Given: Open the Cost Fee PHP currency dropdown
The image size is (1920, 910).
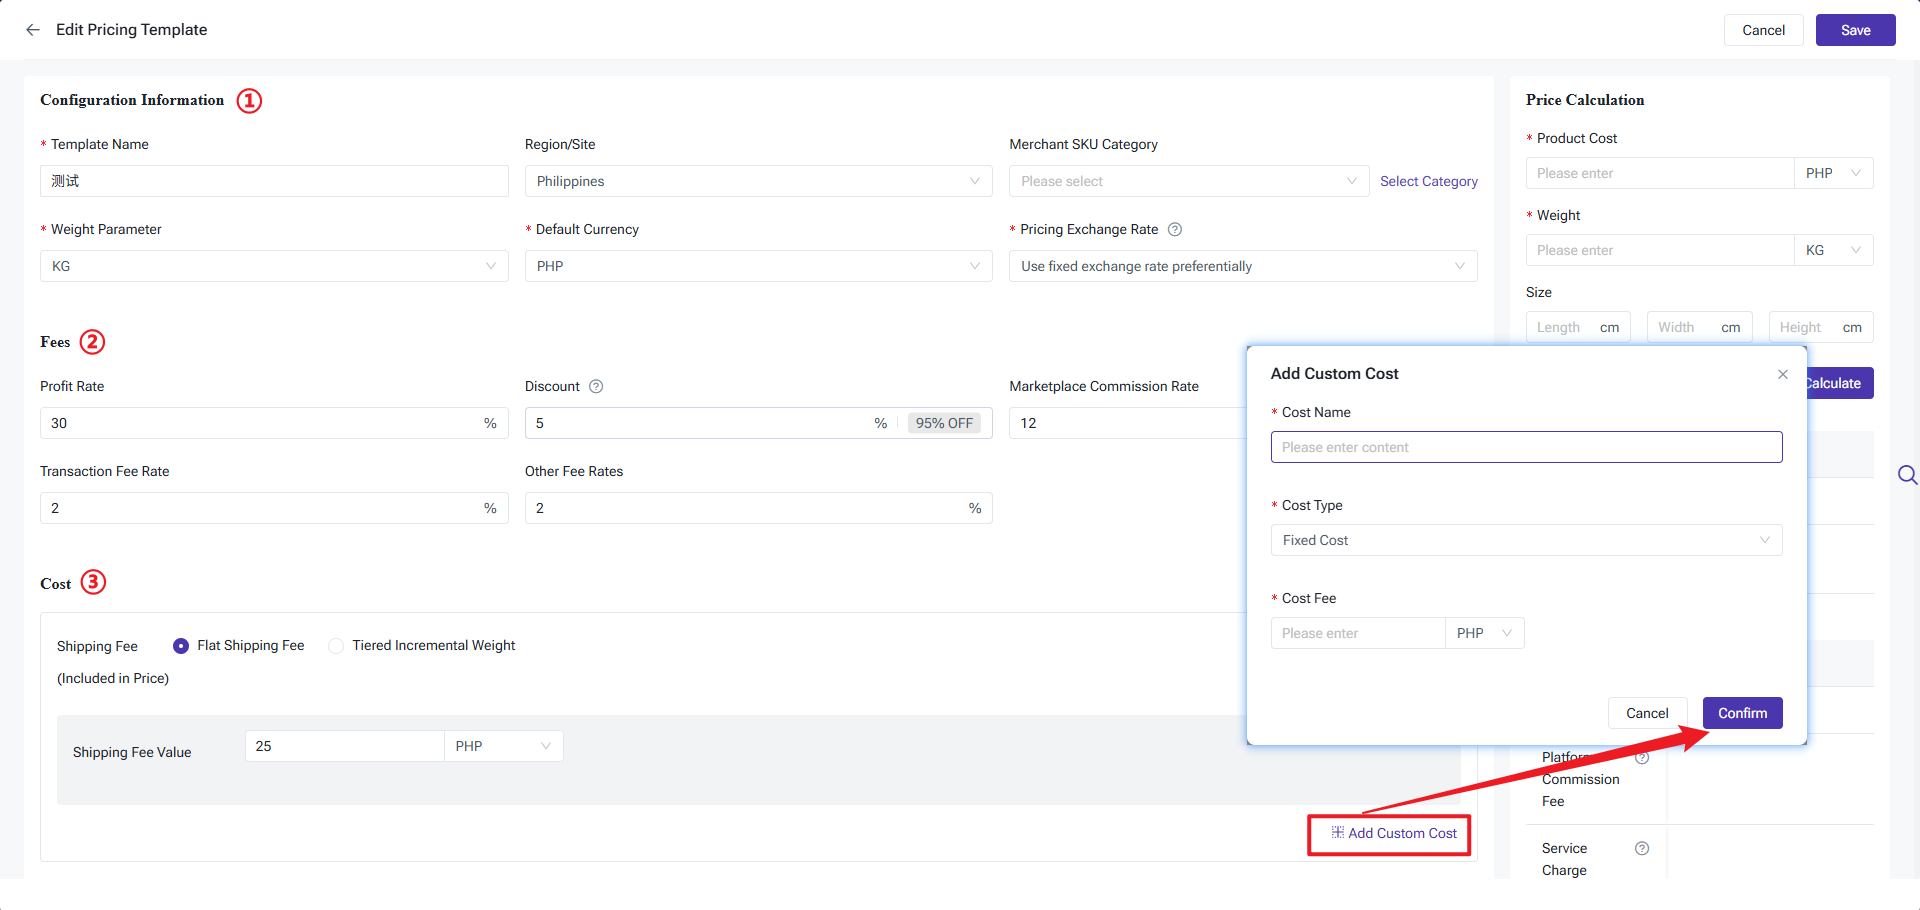Looking at the screenshot, I should [x=1484, y=633].
